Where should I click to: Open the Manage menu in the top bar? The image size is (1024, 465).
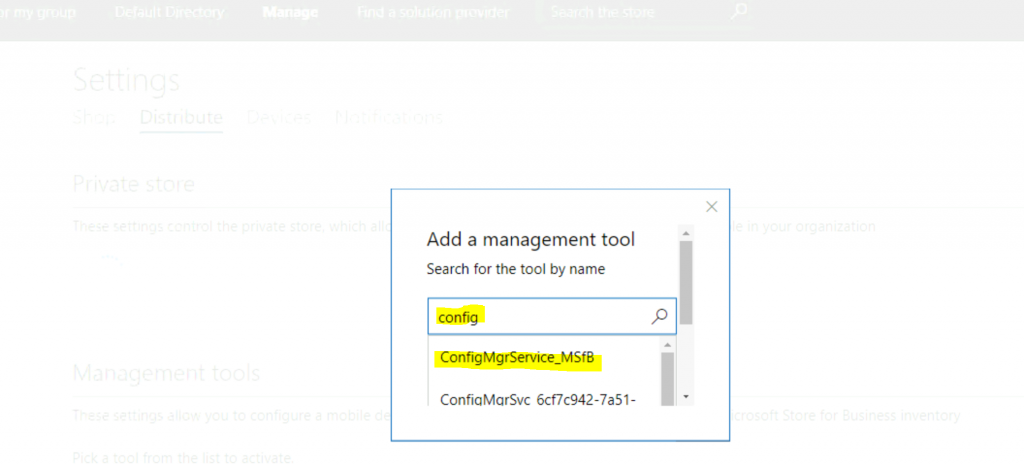click(290, 13)
